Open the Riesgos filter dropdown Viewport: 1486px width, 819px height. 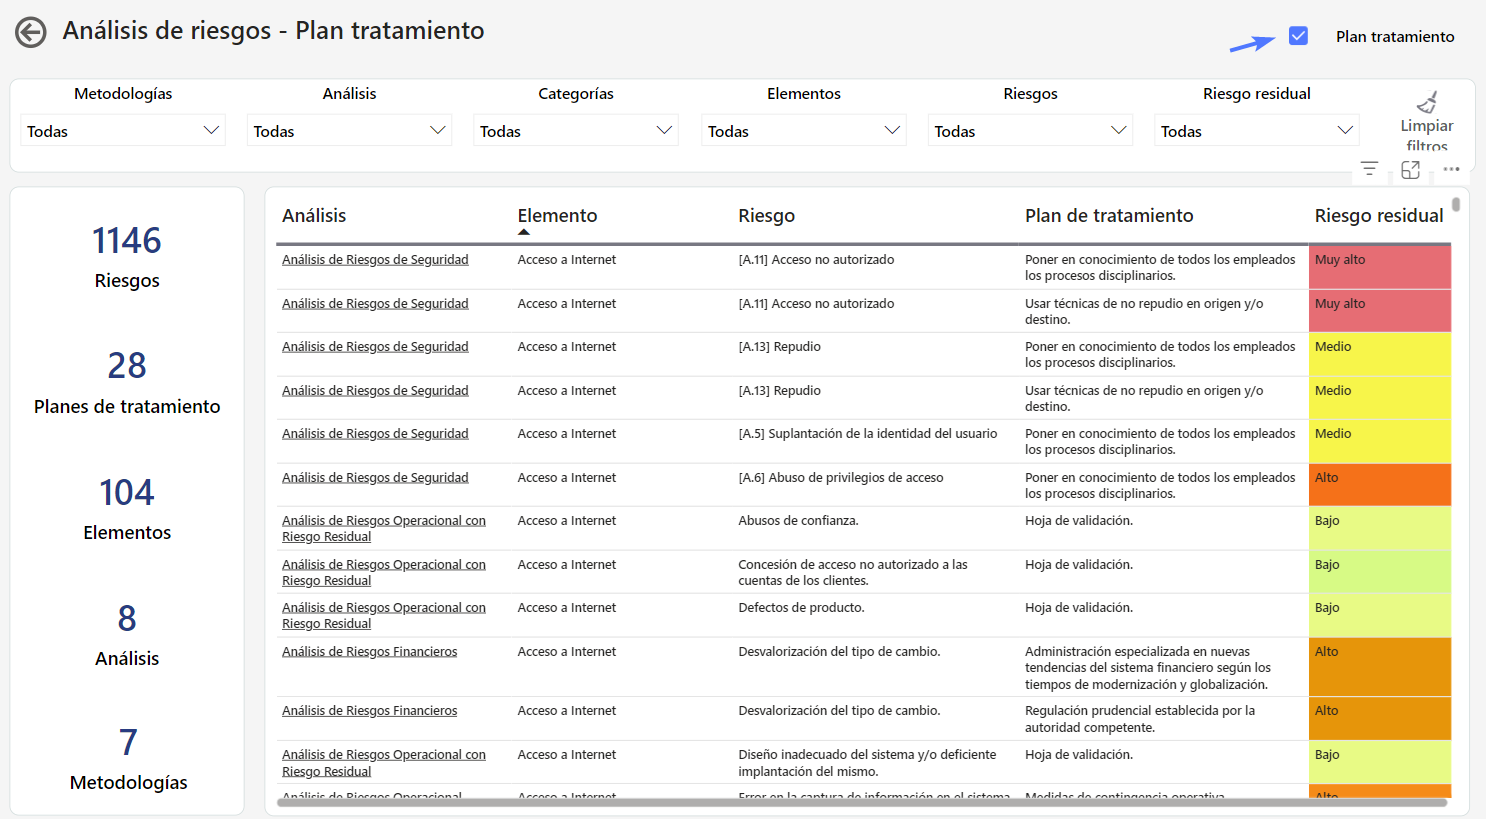click(x=1030, y=131)
